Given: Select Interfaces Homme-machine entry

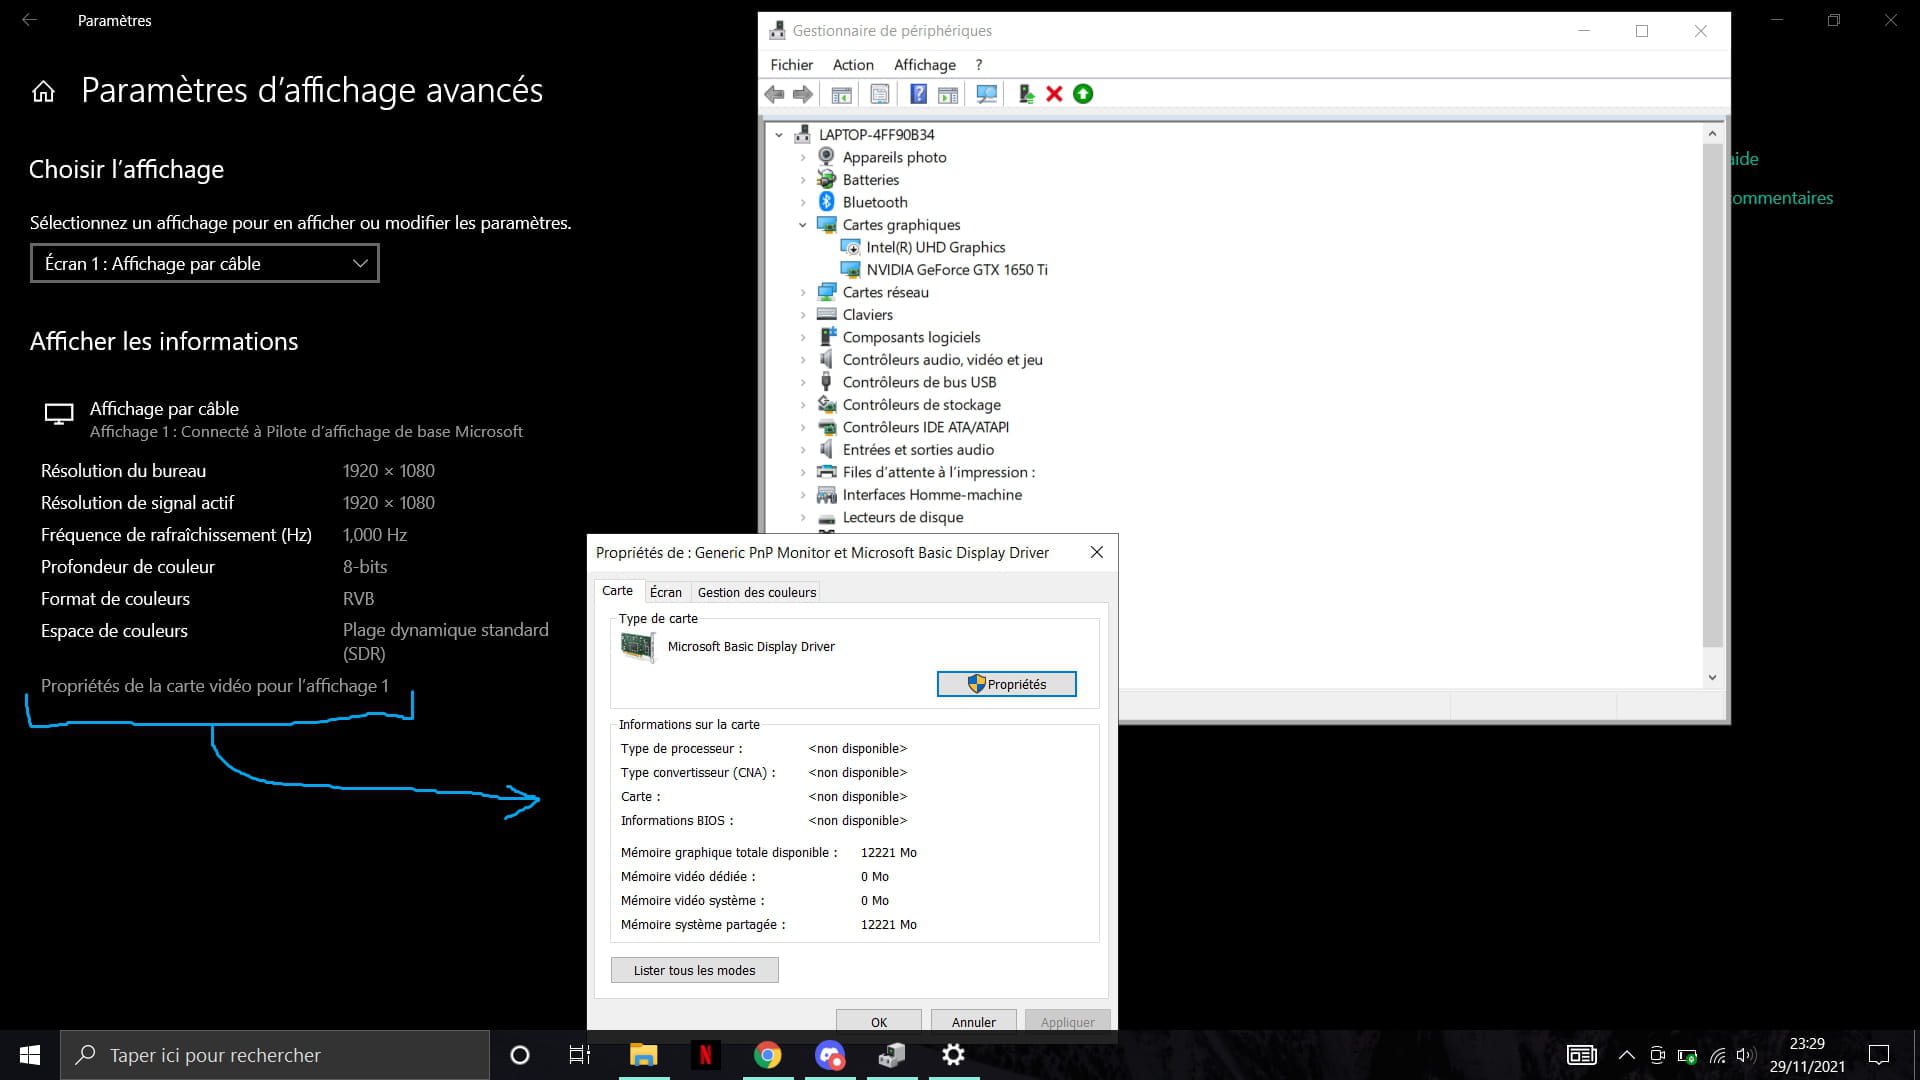Looking at the screenshot, I should click(932, 495).
